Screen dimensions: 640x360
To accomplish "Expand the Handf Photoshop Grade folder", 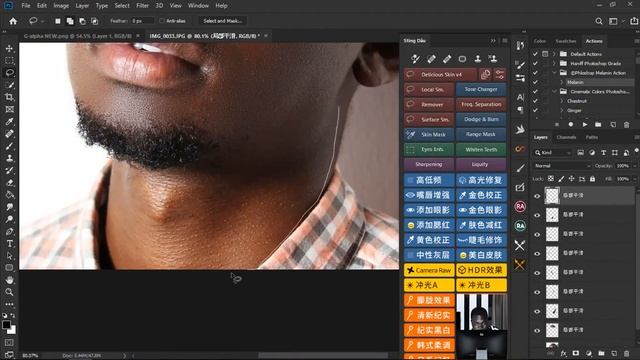I will pos(554,63).
